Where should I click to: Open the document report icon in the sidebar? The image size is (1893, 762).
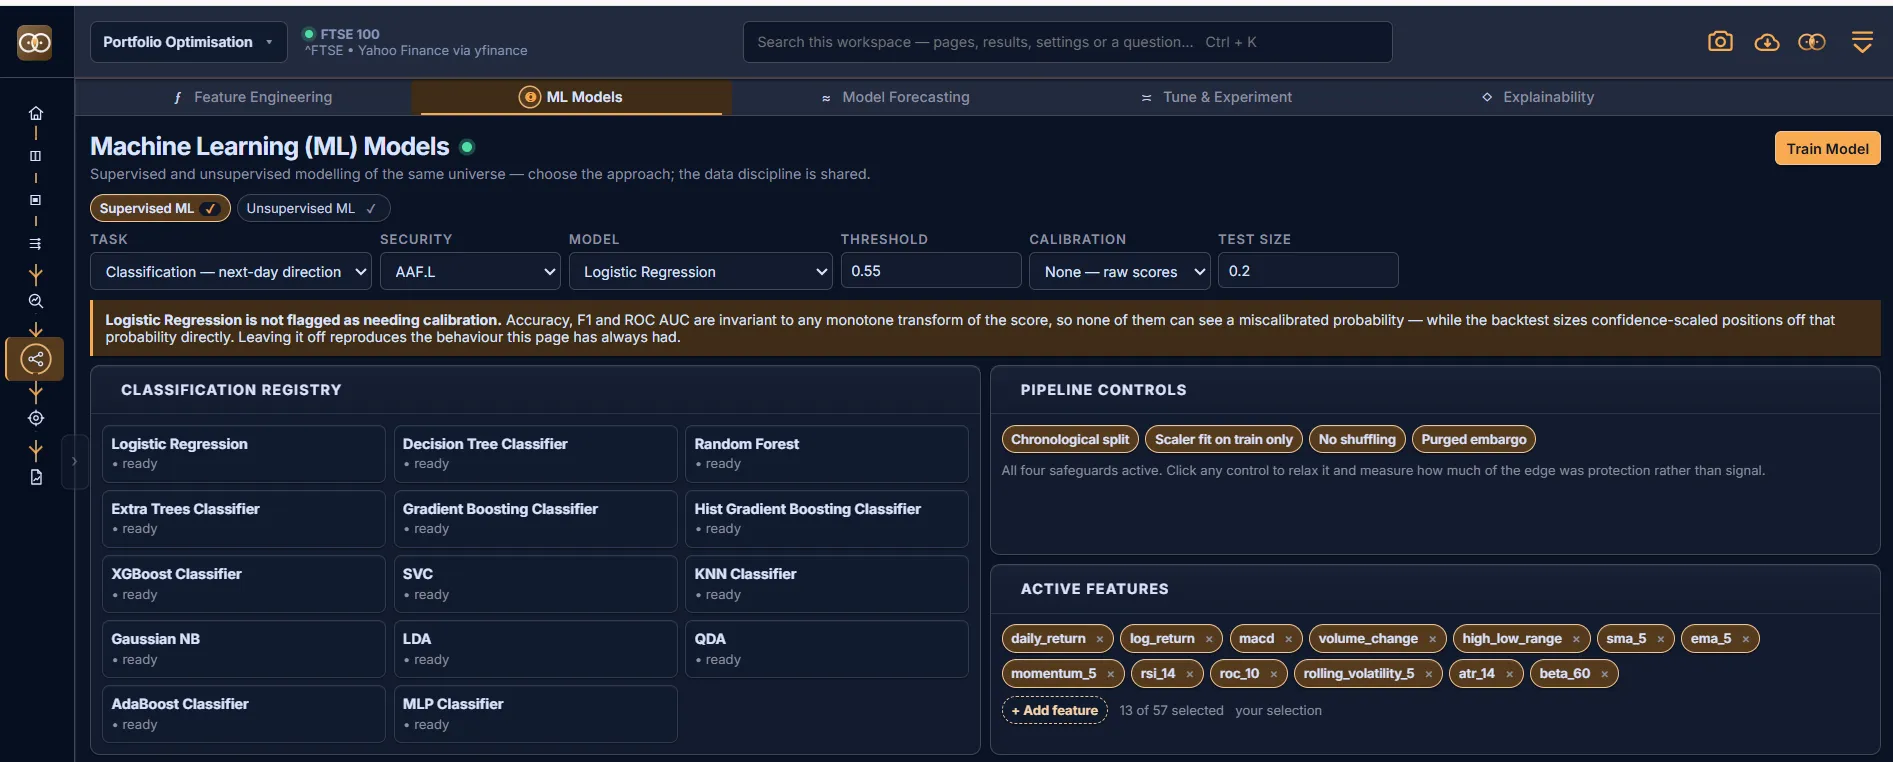[x=36, y=477]
